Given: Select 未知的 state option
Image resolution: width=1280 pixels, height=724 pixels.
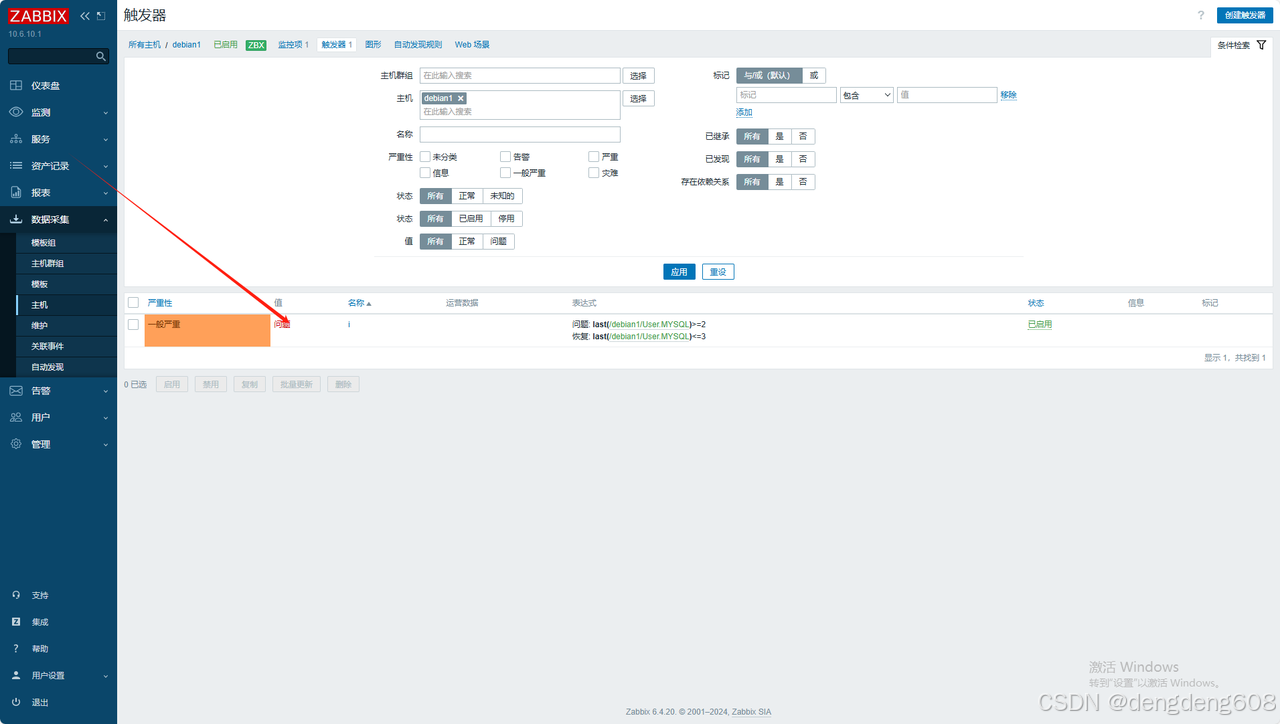Looking at the screenshot, I should [502, 196].
